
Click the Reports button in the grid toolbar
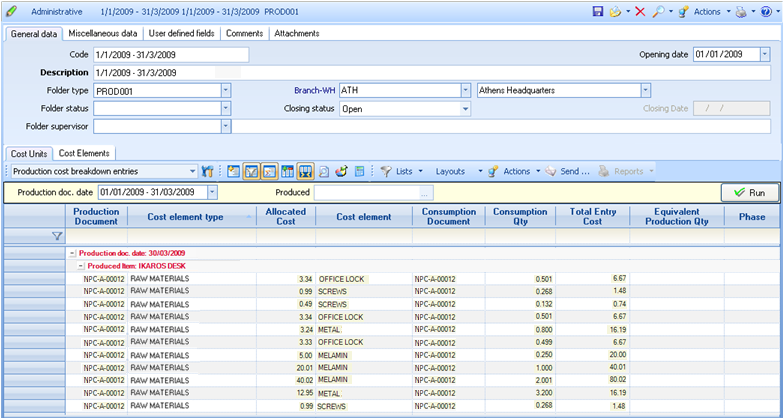[x=626, y=171]
